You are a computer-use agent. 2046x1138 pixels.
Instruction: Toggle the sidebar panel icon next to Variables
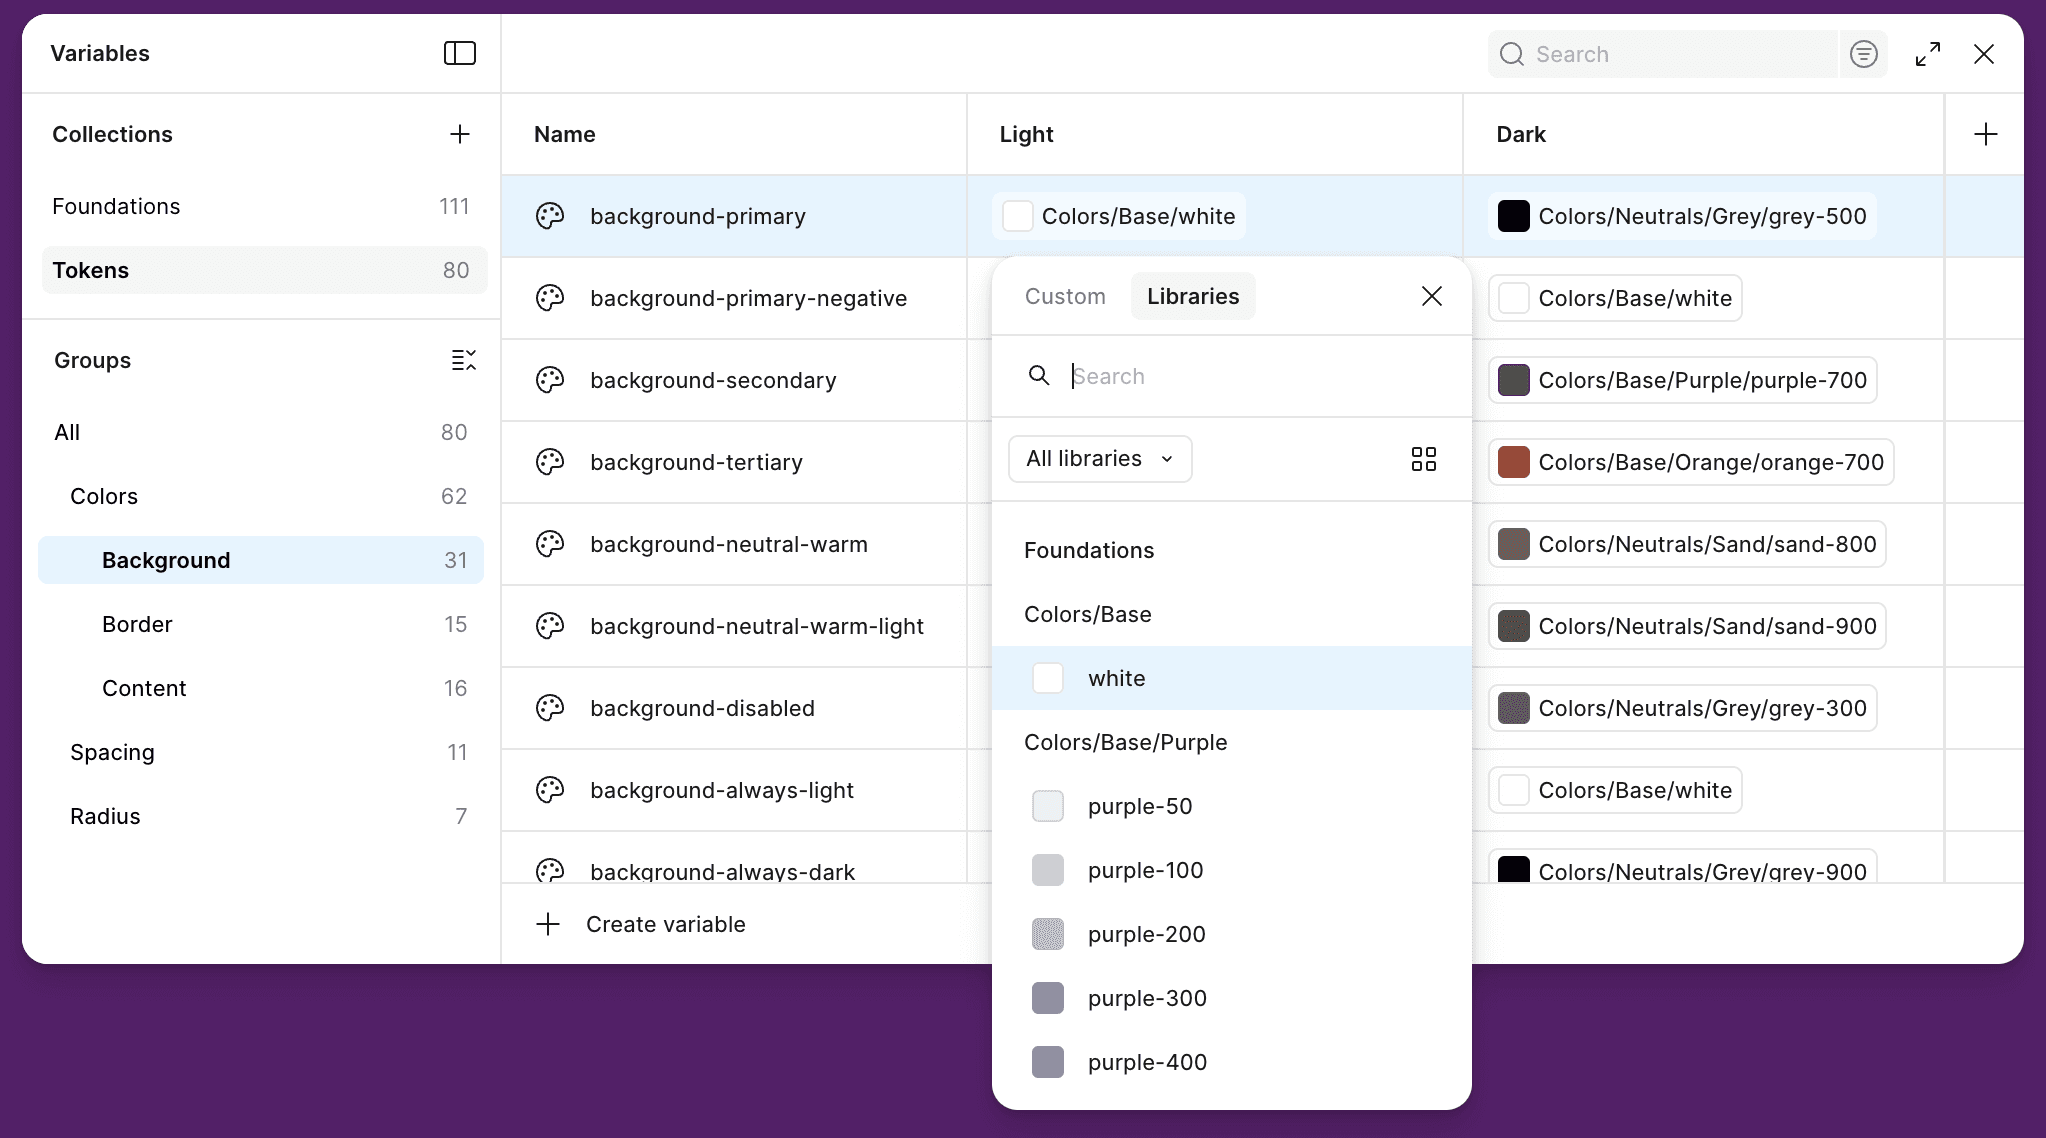coord(459,53)
